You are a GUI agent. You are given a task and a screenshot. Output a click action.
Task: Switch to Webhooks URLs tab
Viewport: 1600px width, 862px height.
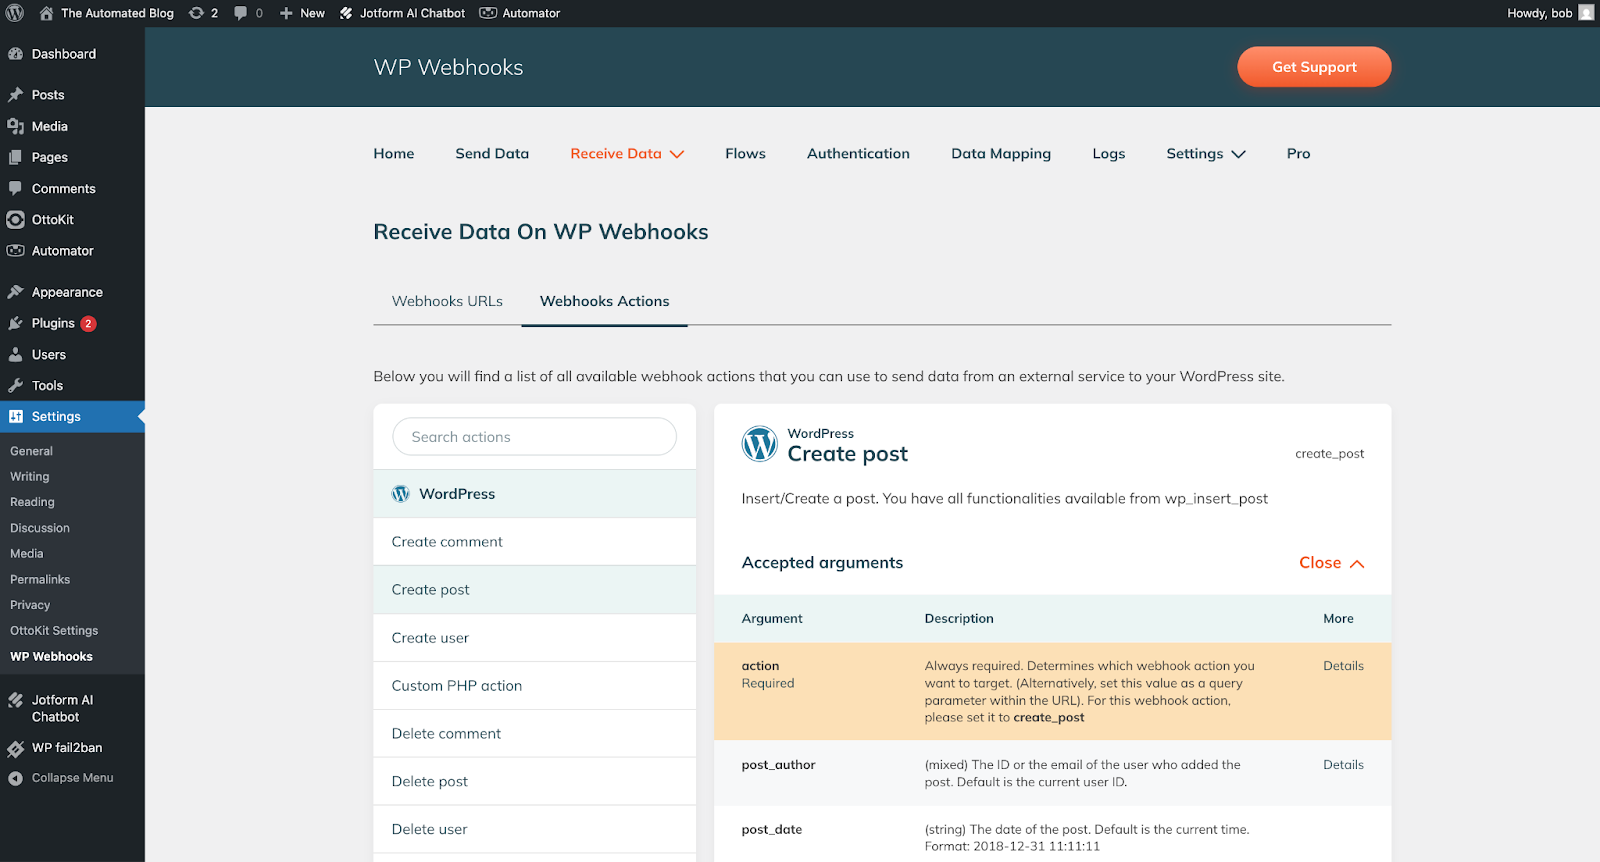[x=447, y=301]
